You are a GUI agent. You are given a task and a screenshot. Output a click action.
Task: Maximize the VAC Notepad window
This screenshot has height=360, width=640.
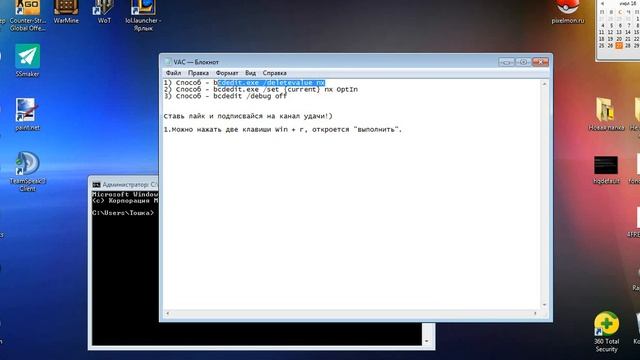pos(523,62)
